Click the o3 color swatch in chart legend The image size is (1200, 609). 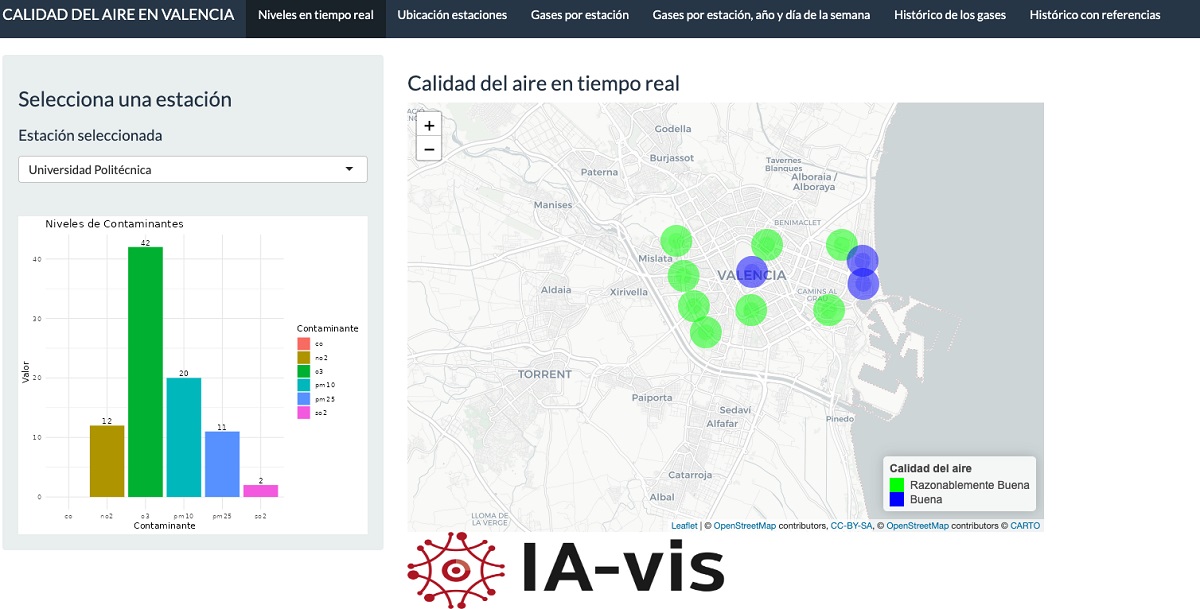pos(305,369)
